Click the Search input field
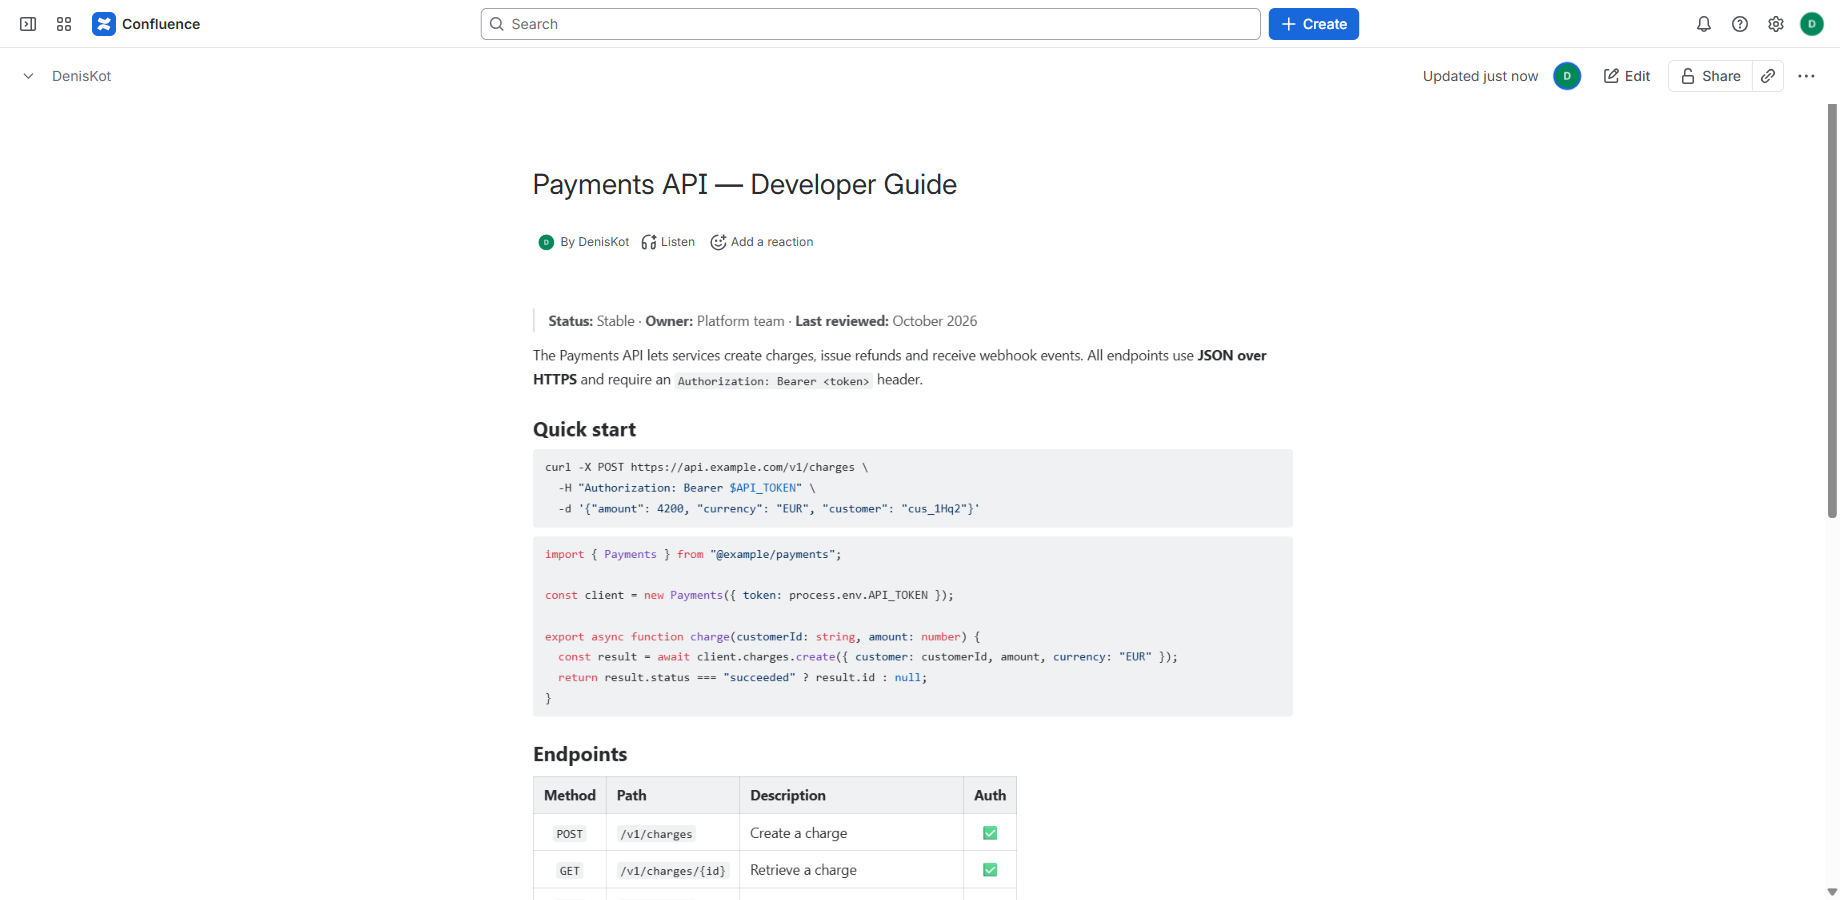 click(870, 24)
